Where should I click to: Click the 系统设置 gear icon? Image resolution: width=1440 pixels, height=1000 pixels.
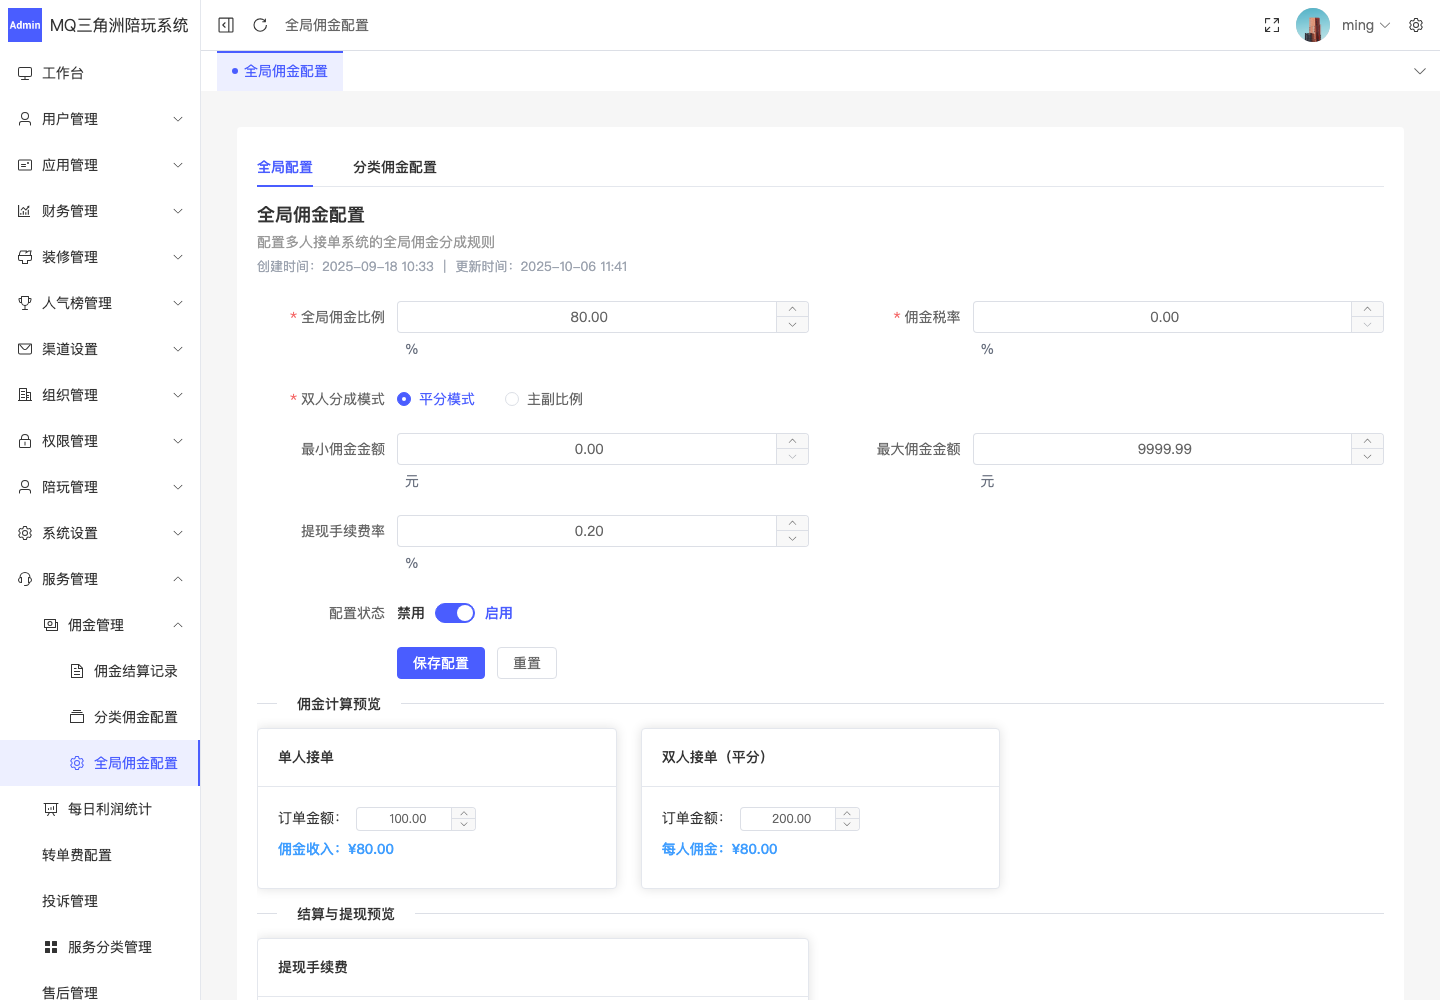[x=25, y=533]
